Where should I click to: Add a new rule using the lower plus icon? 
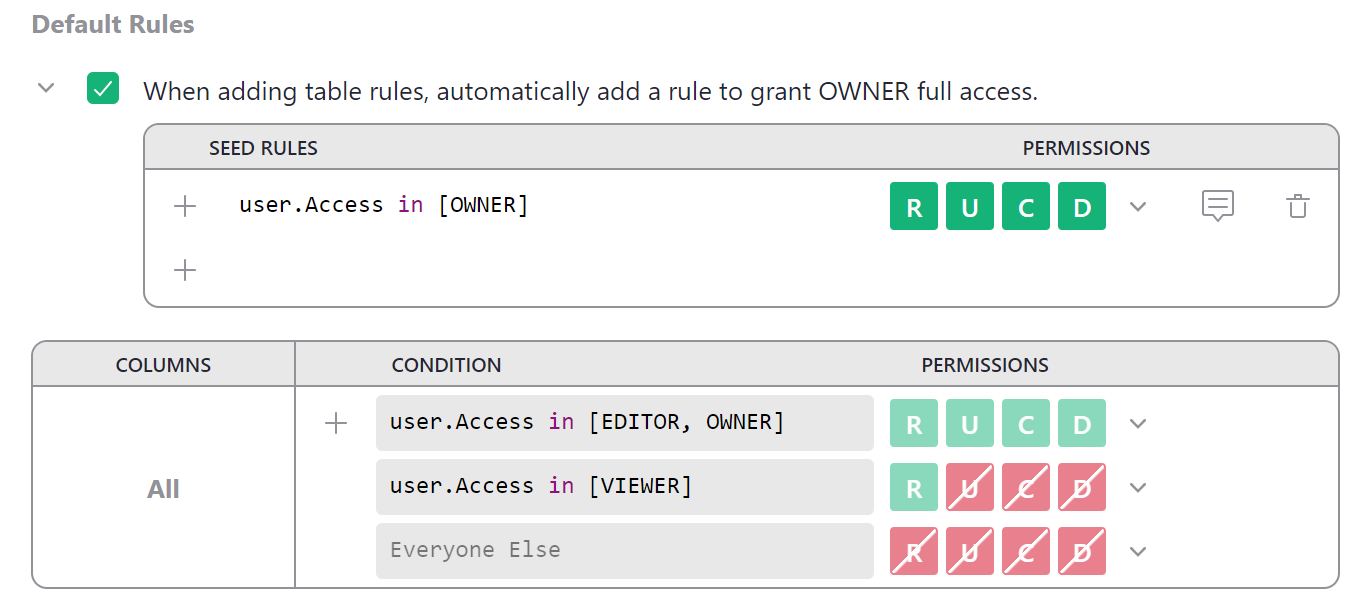click(185, 270)
